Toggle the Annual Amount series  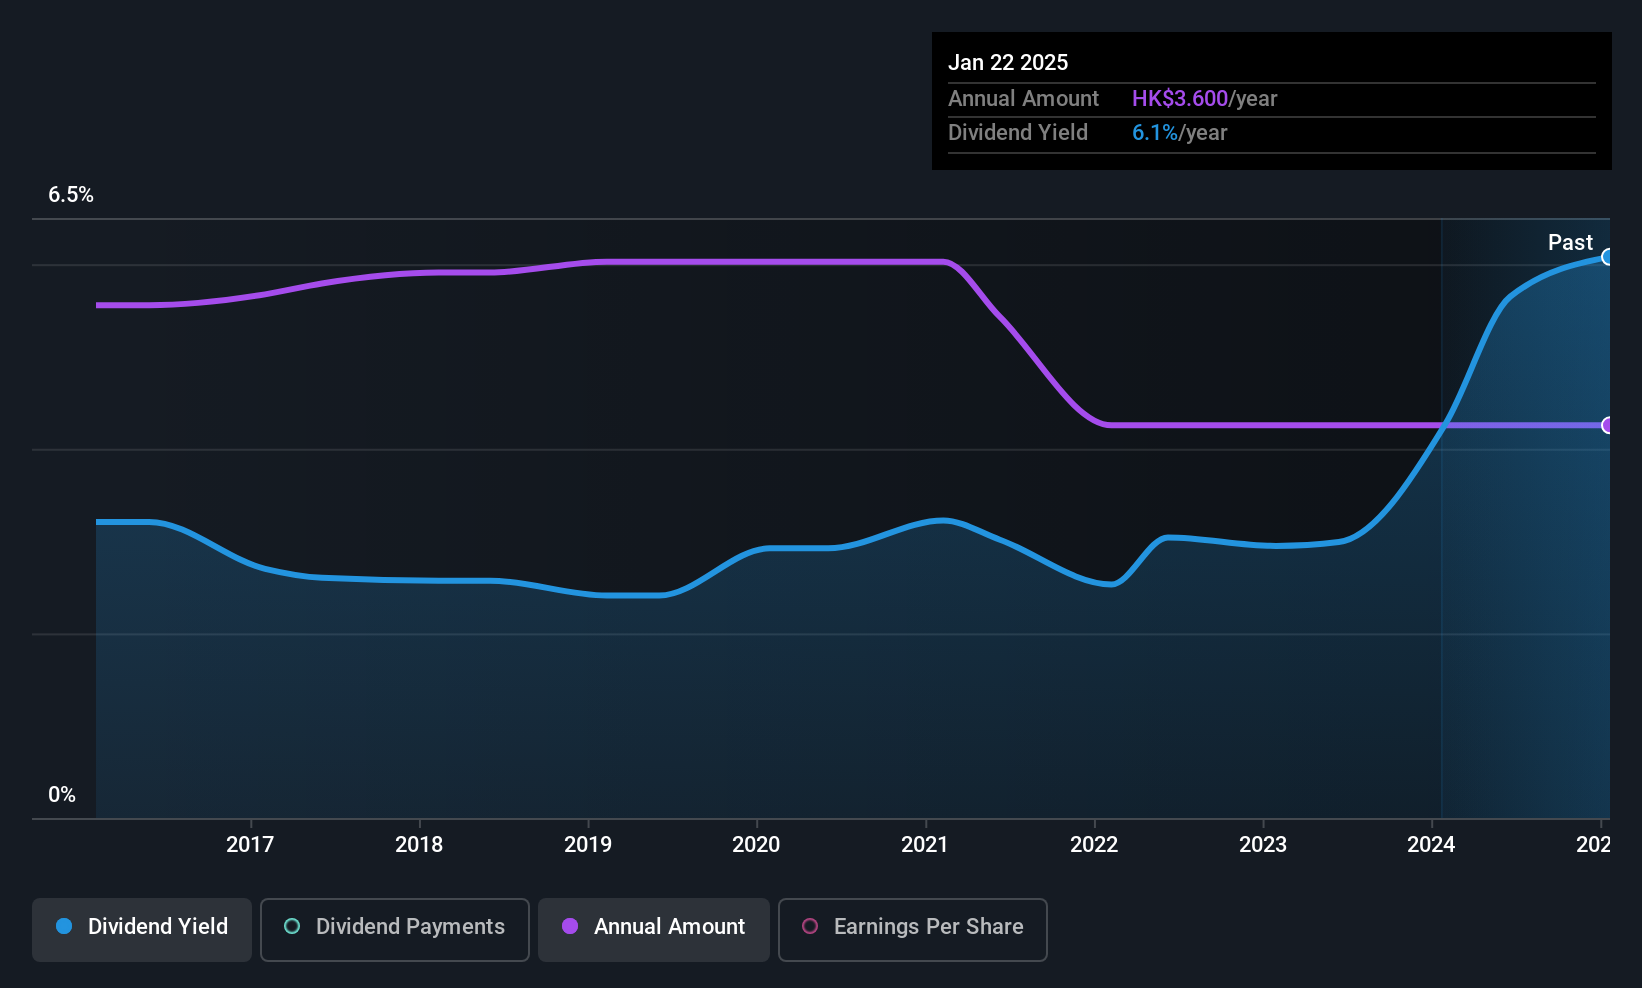tap(654, 929)
